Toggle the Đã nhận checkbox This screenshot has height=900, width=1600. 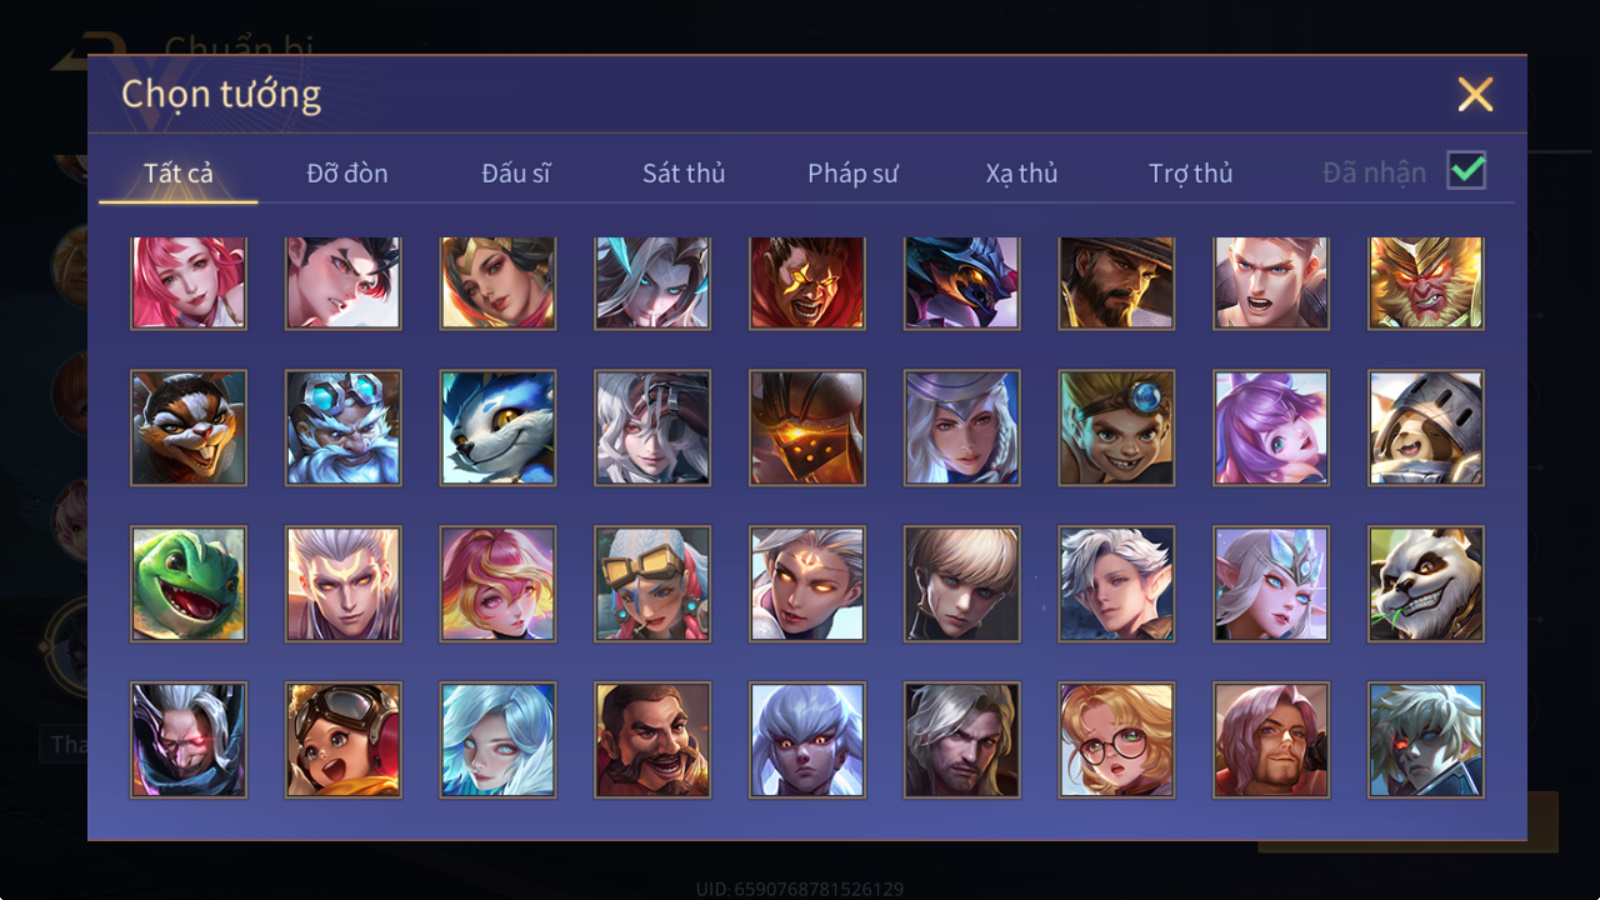pos(1466,171)
